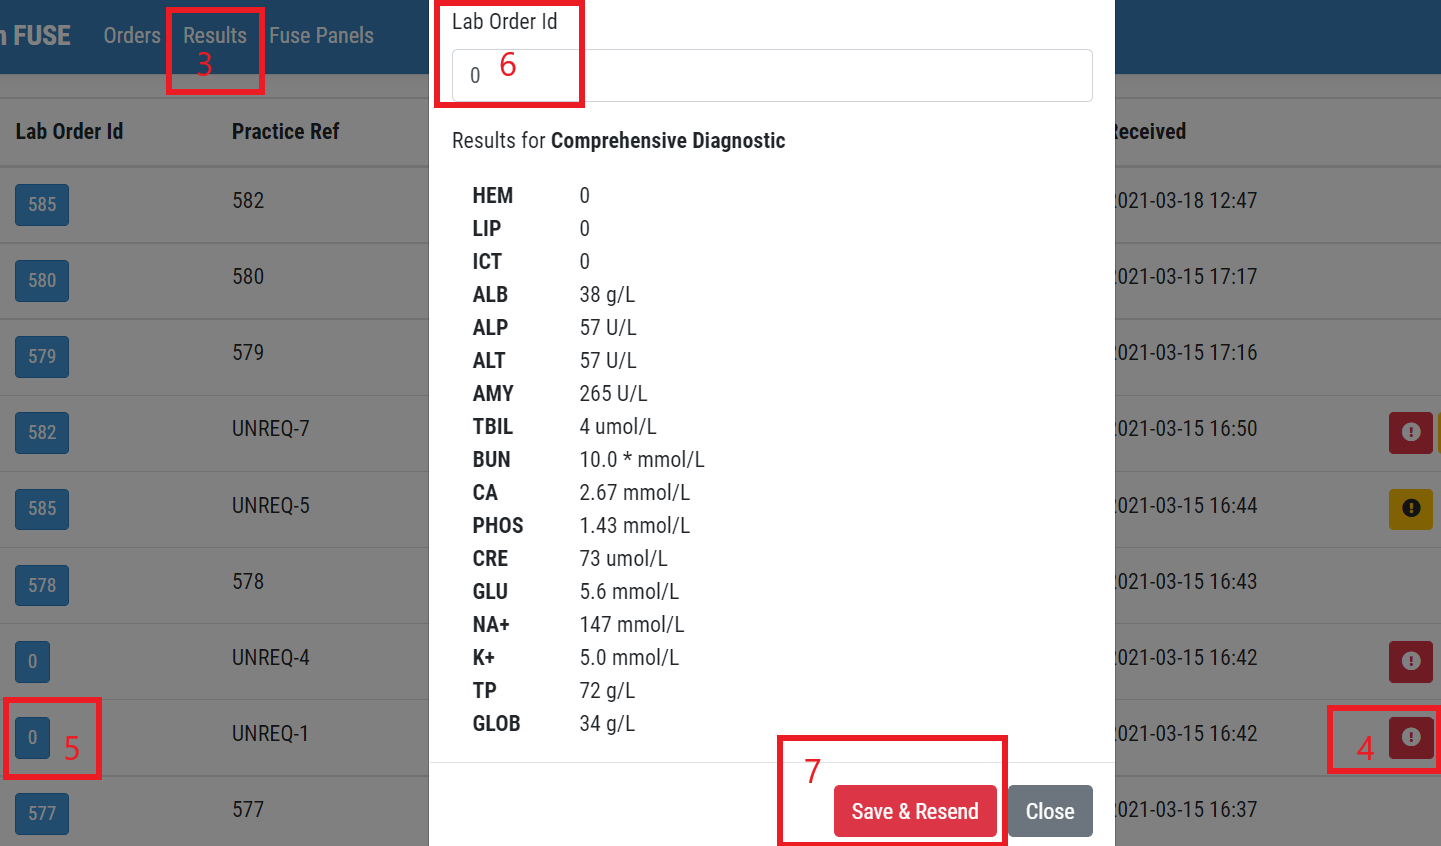Click red alert icon on UNREQ-4 row
1441x846 pixels.
[1411, 661]
